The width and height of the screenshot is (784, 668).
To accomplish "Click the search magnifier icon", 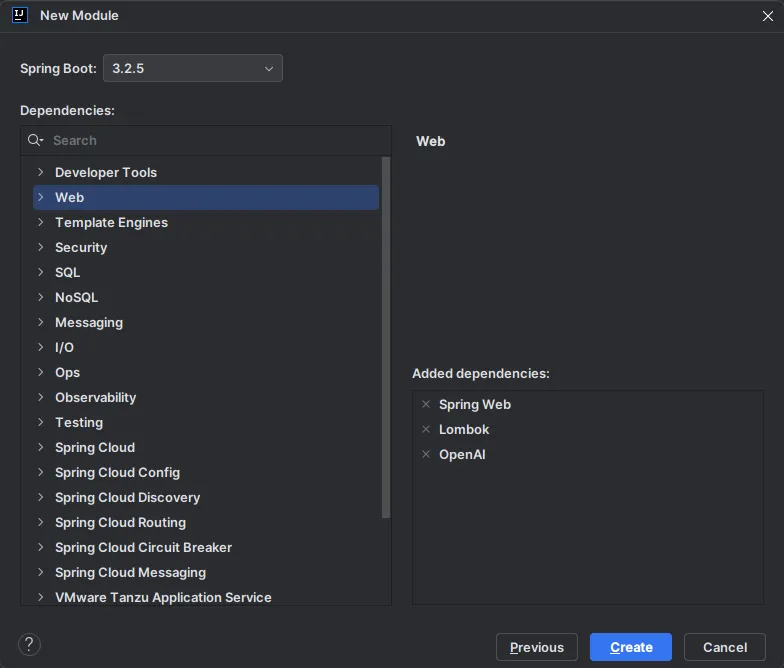I will point(36,141).
